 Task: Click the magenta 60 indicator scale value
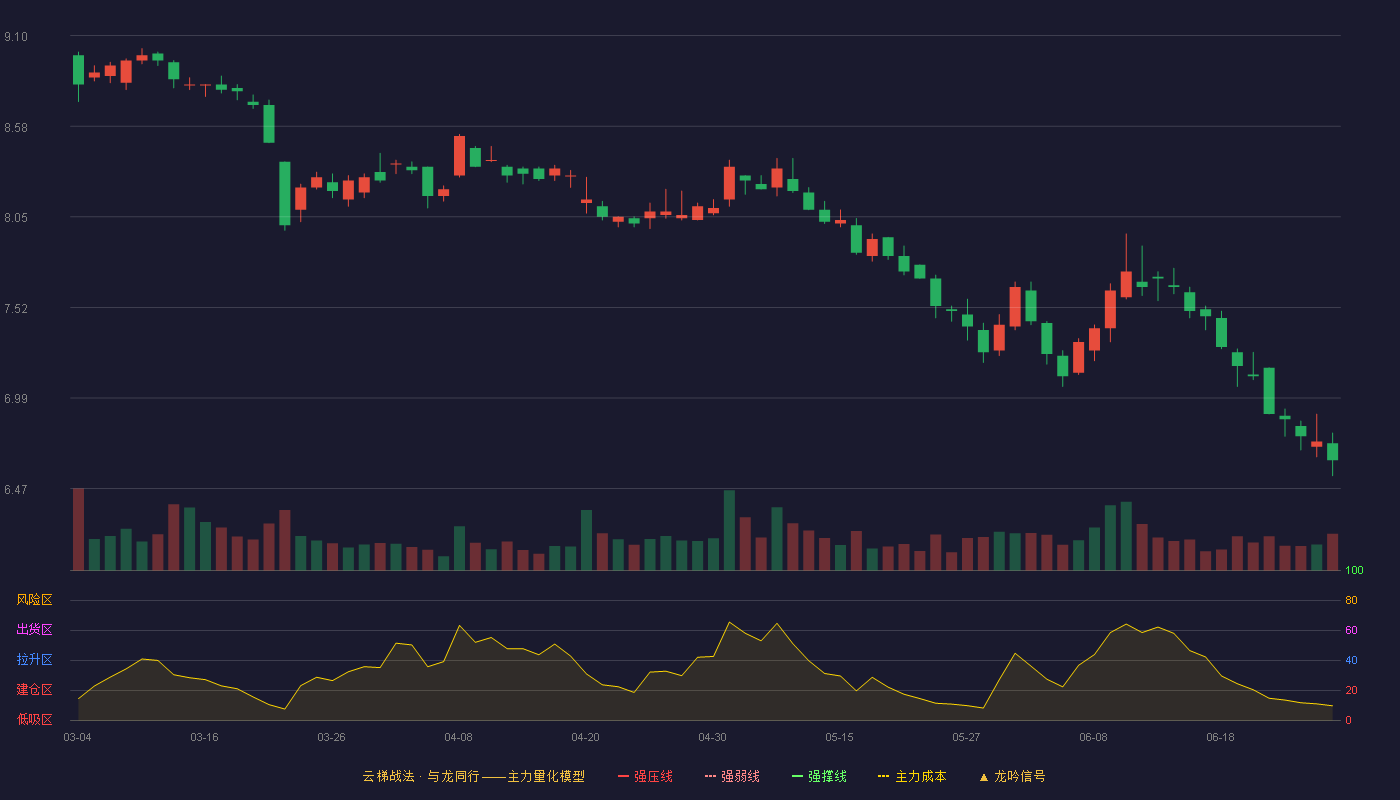1351,630
